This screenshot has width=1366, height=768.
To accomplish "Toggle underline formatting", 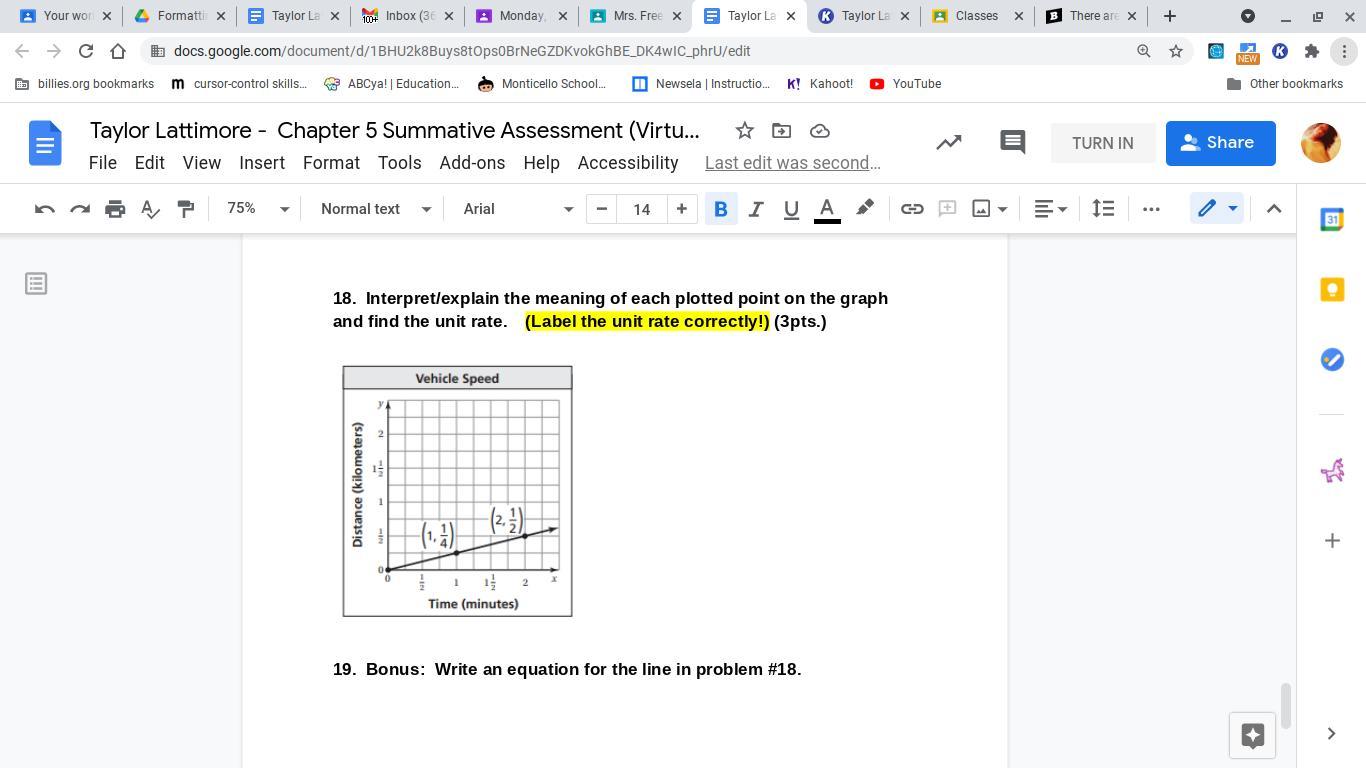I will 791,209.
